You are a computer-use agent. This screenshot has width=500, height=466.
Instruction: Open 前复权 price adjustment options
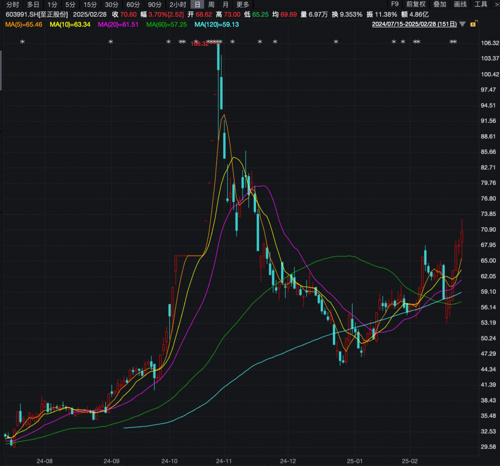click(416, 4)
